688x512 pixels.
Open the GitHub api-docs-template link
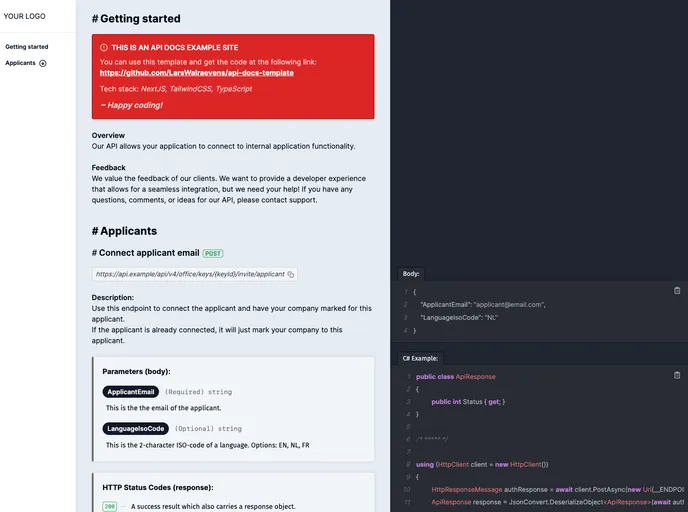tap(196, 73)
